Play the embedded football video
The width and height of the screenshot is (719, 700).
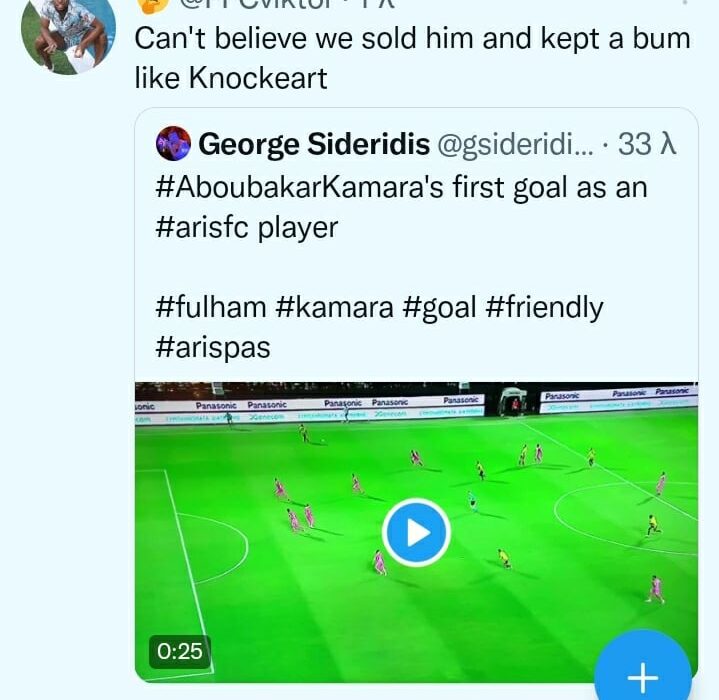[x=416, y=532]
